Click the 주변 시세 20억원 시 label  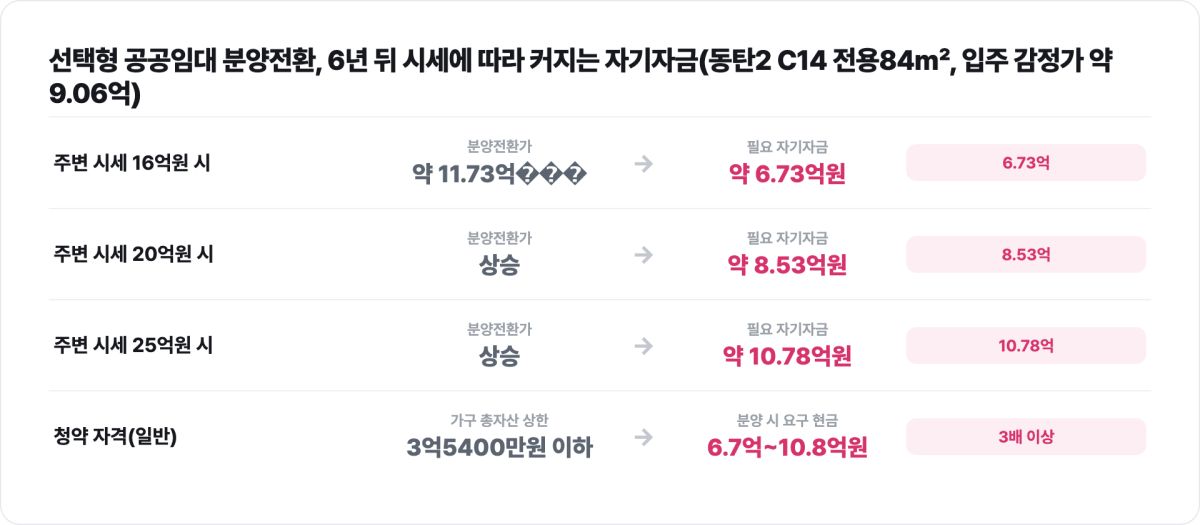click(x=134, y=254)
